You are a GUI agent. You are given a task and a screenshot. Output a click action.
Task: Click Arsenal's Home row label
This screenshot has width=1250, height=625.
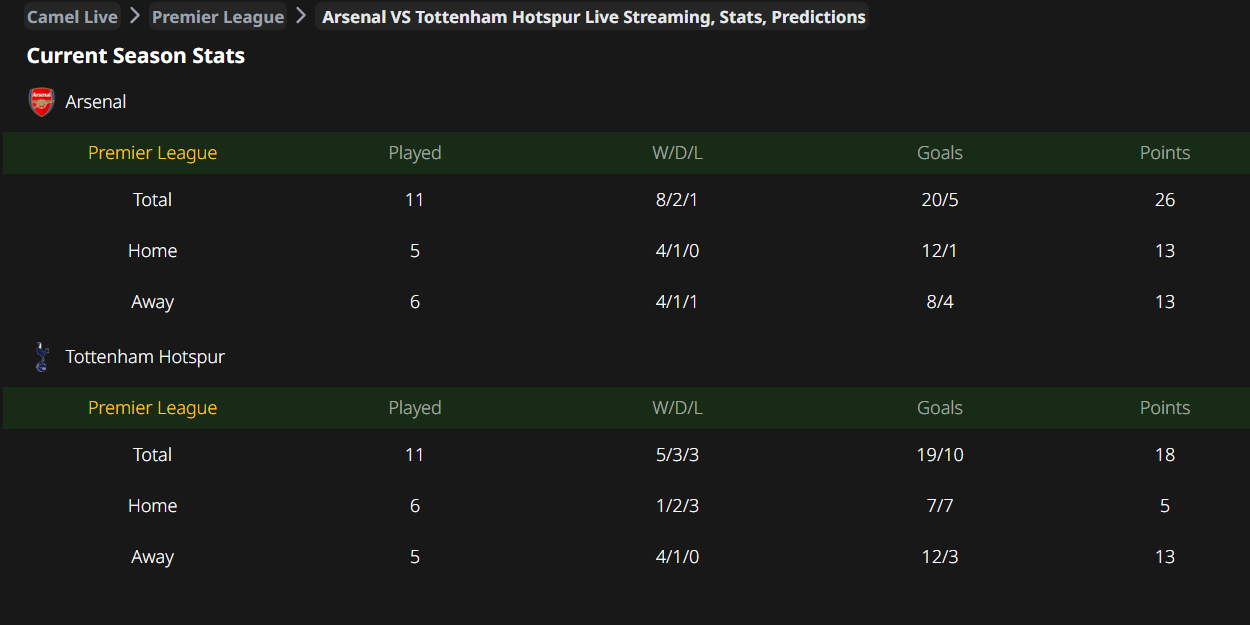pos(152,251)
